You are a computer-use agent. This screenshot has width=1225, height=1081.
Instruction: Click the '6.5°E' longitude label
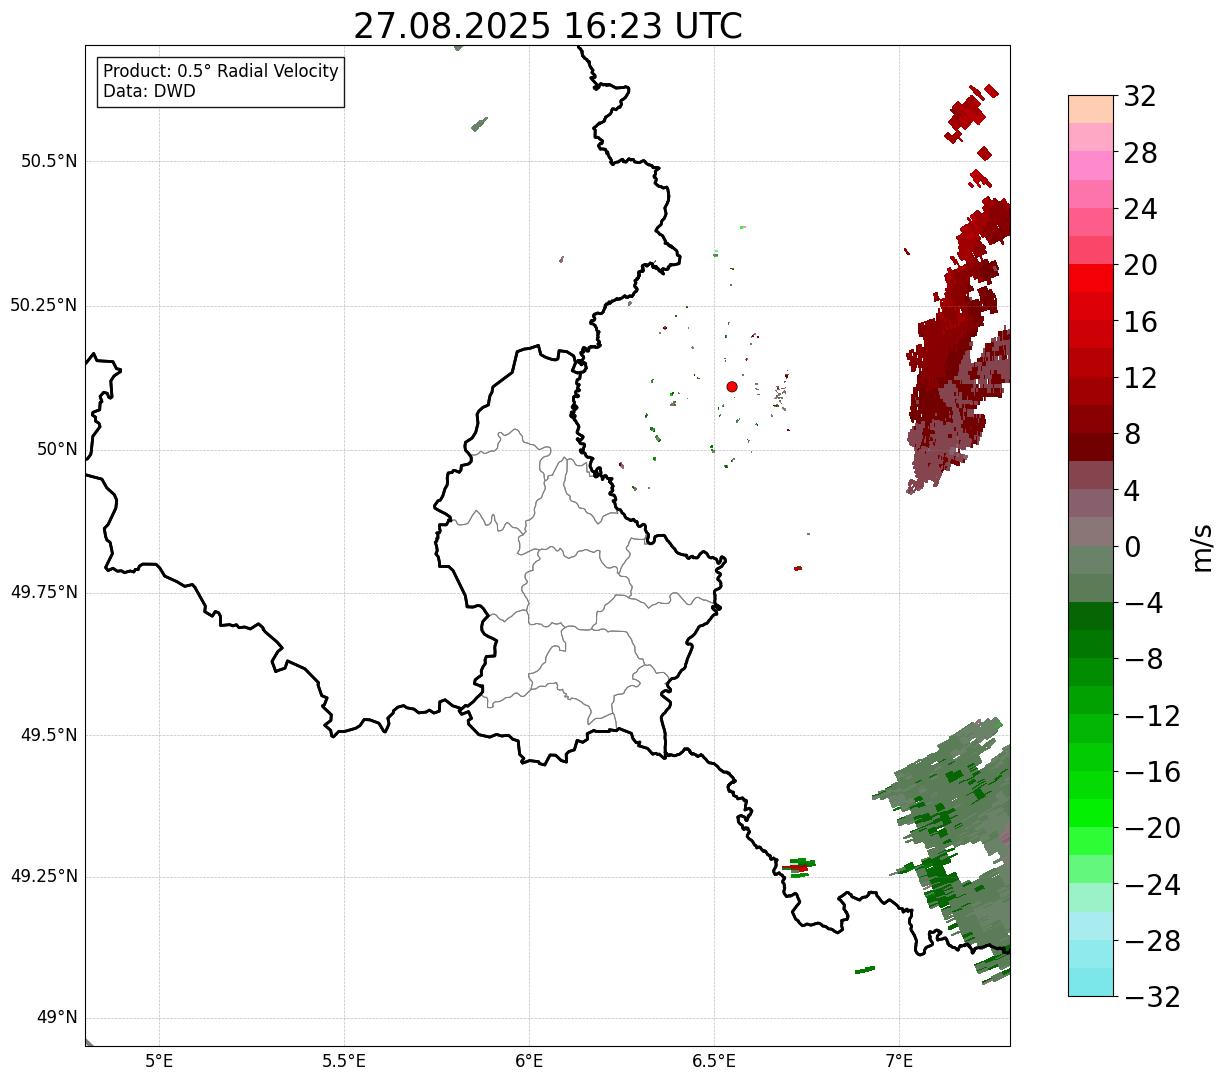coord(714,1060)
